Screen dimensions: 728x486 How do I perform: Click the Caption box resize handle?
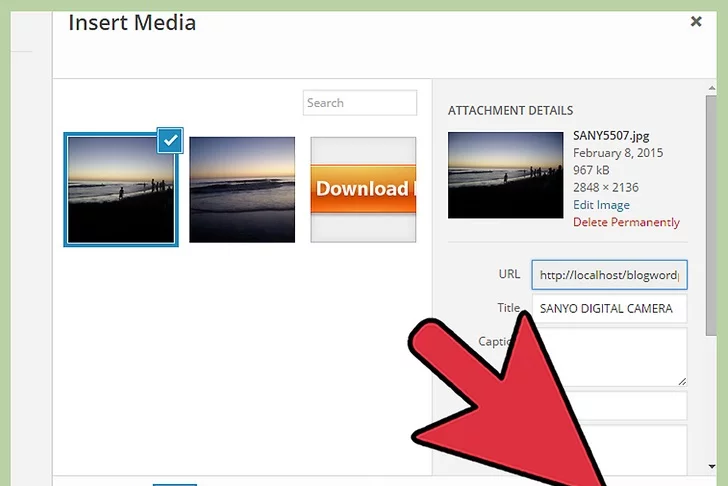[682, 381]
